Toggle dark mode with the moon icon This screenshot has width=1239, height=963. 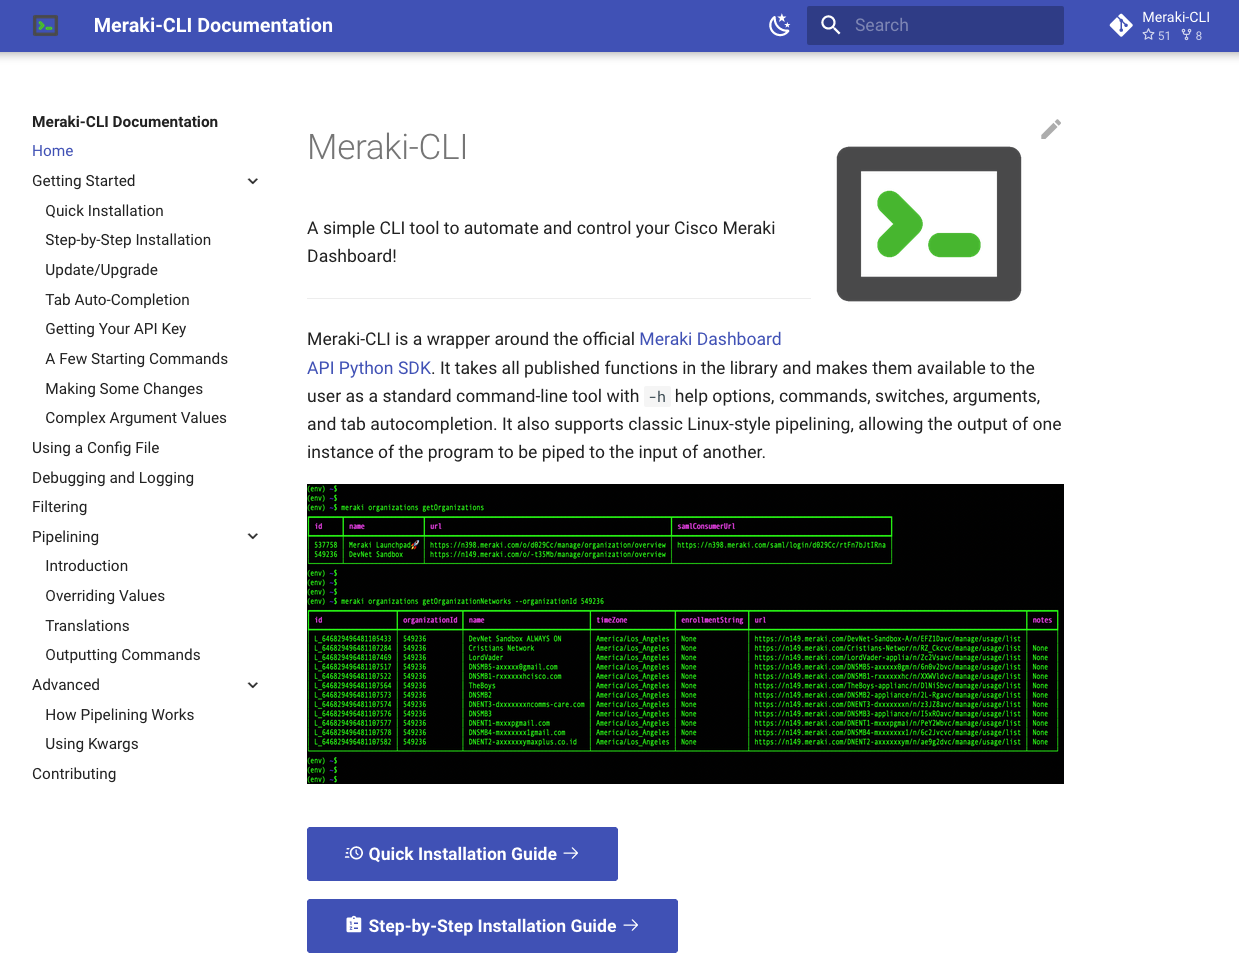pyautogui.click(x=780, y=26)
